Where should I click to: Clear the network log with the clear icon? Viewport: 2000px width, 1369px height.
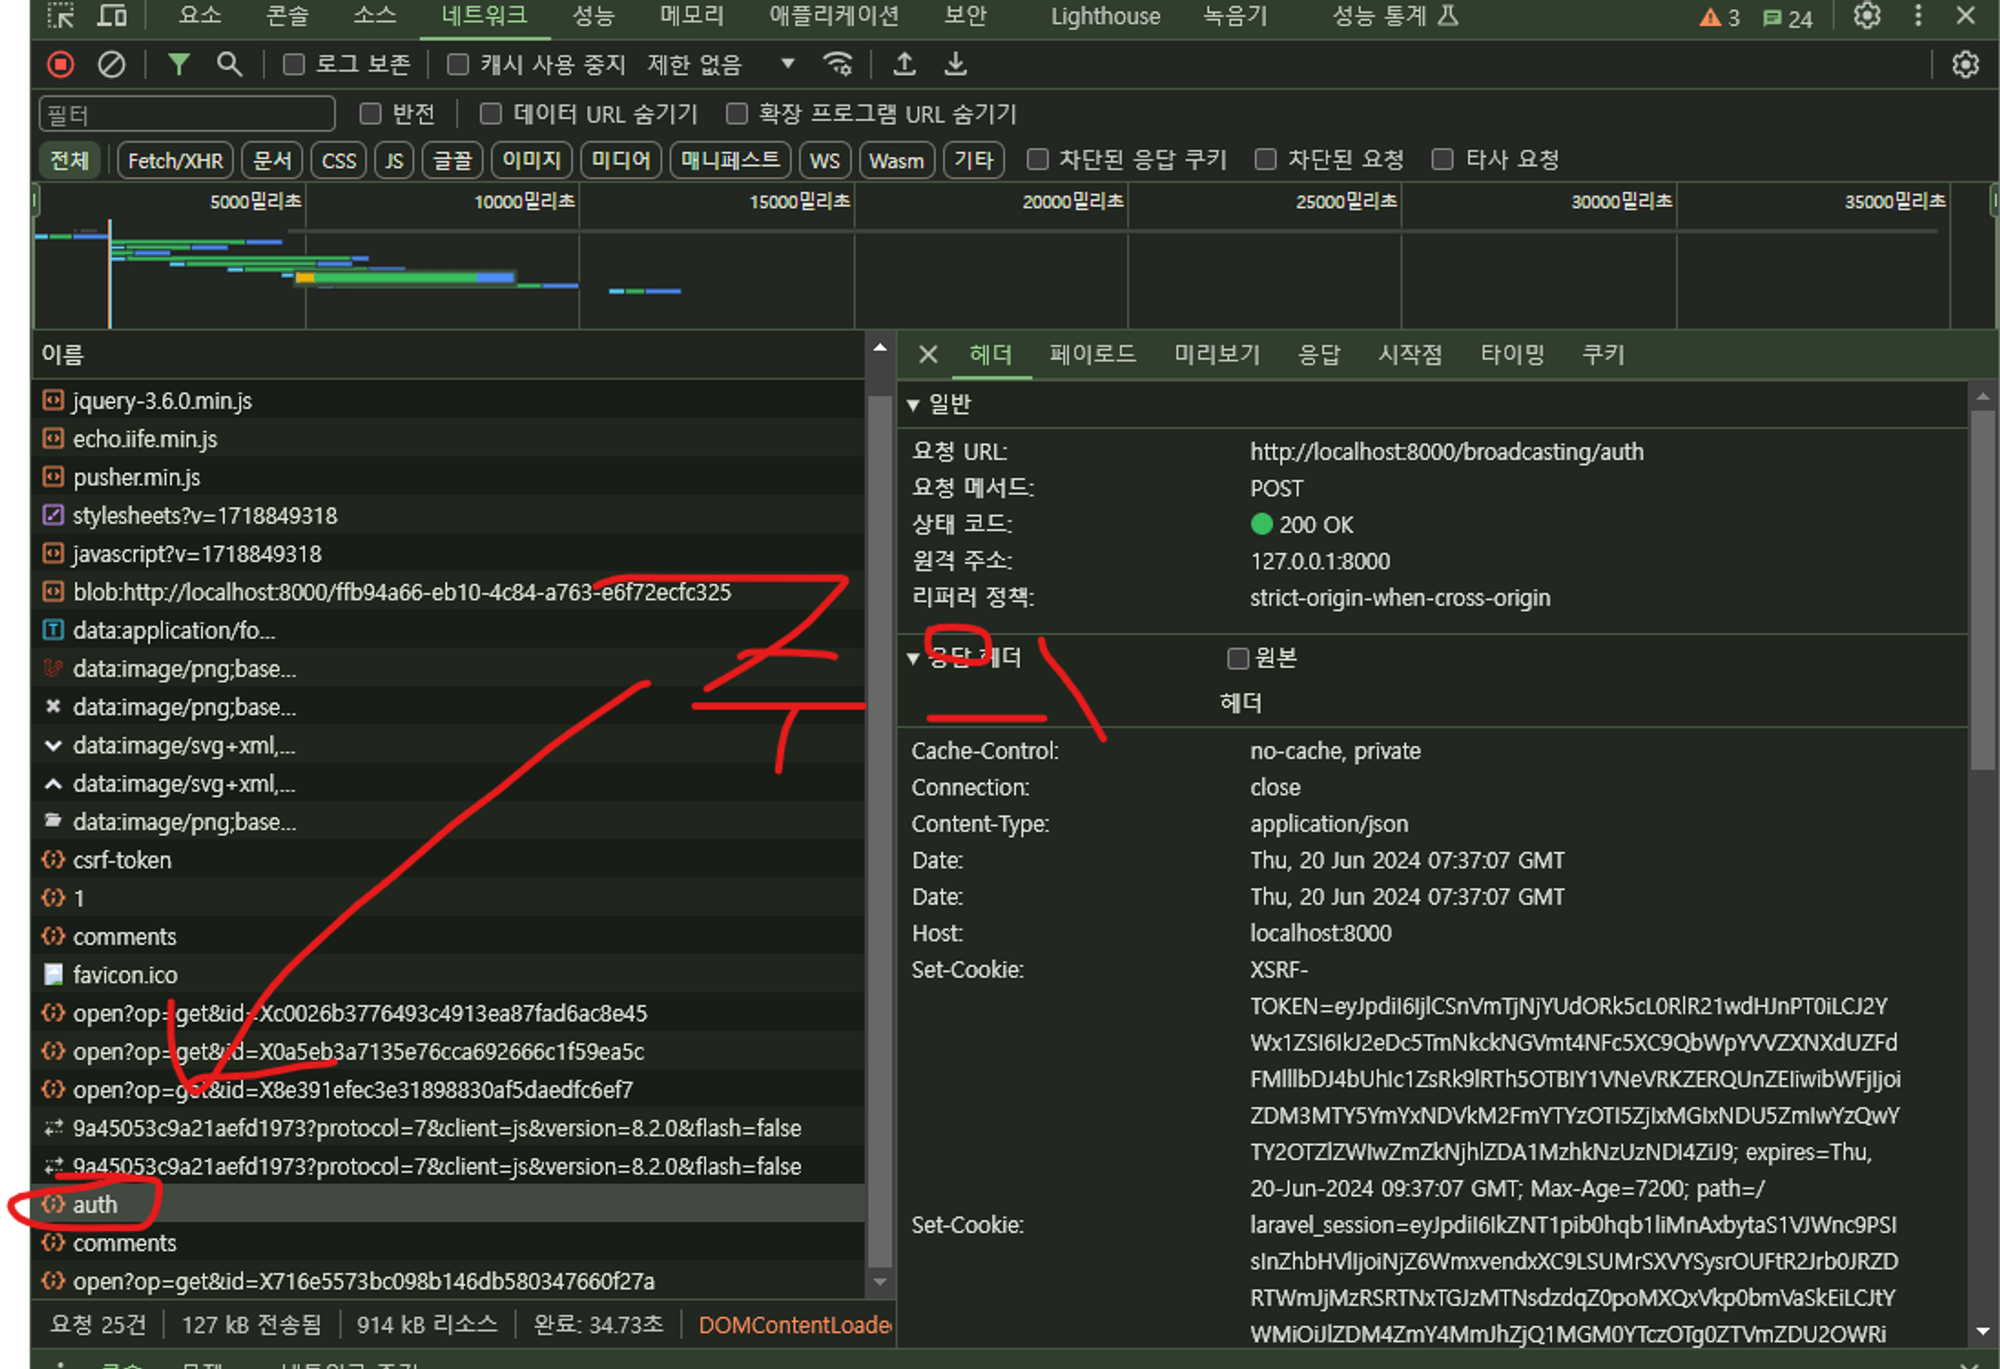(111, 65)
